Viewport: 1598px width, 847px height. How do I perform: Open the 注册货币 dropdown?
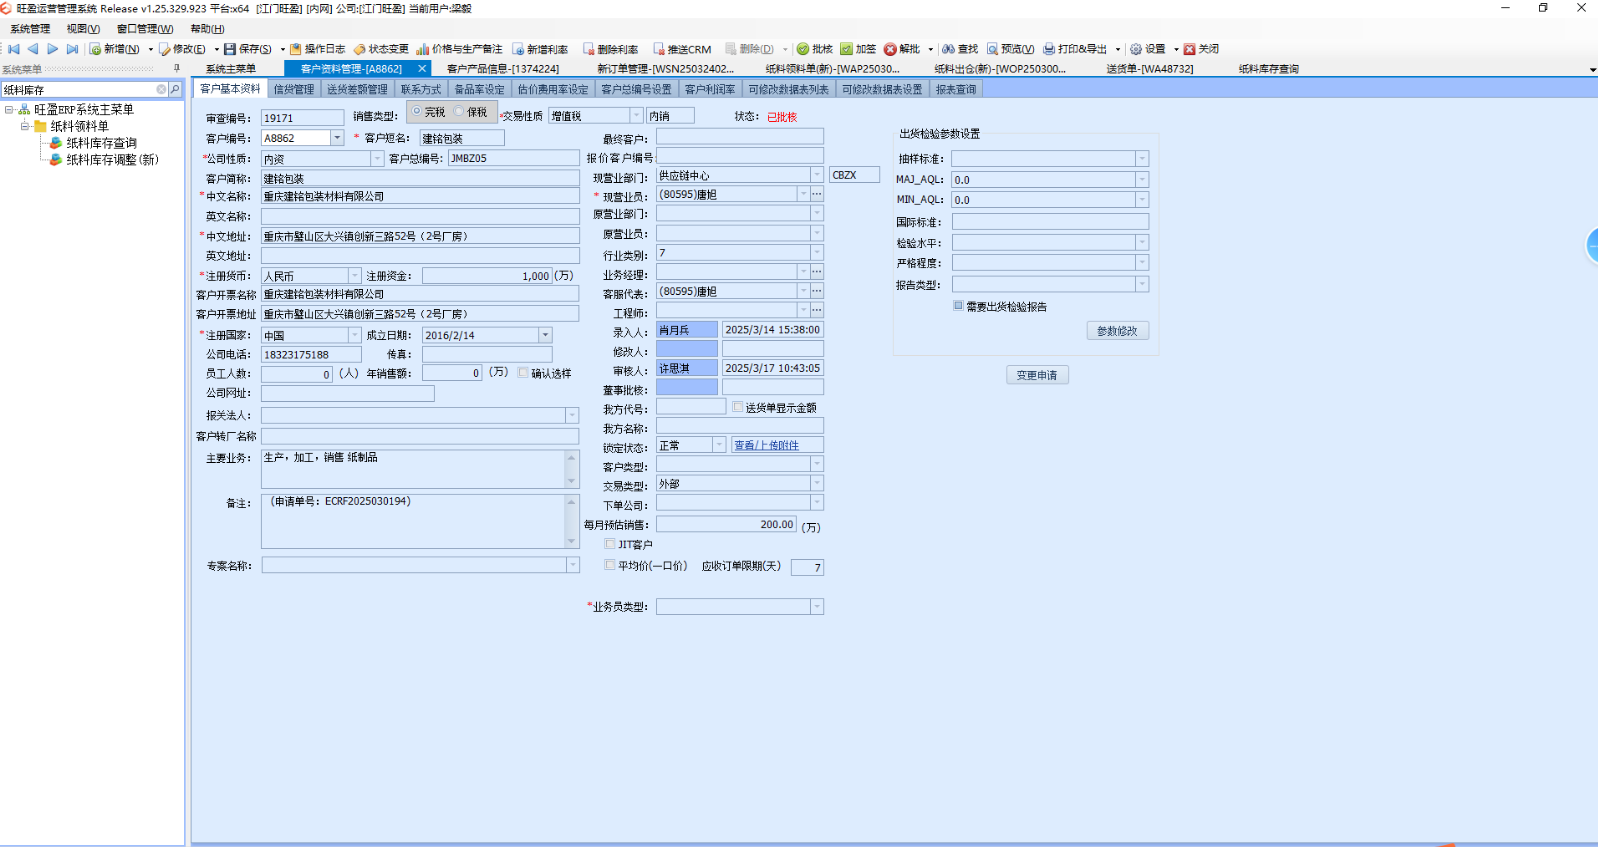pyautogui.click(x=354, y=275)
